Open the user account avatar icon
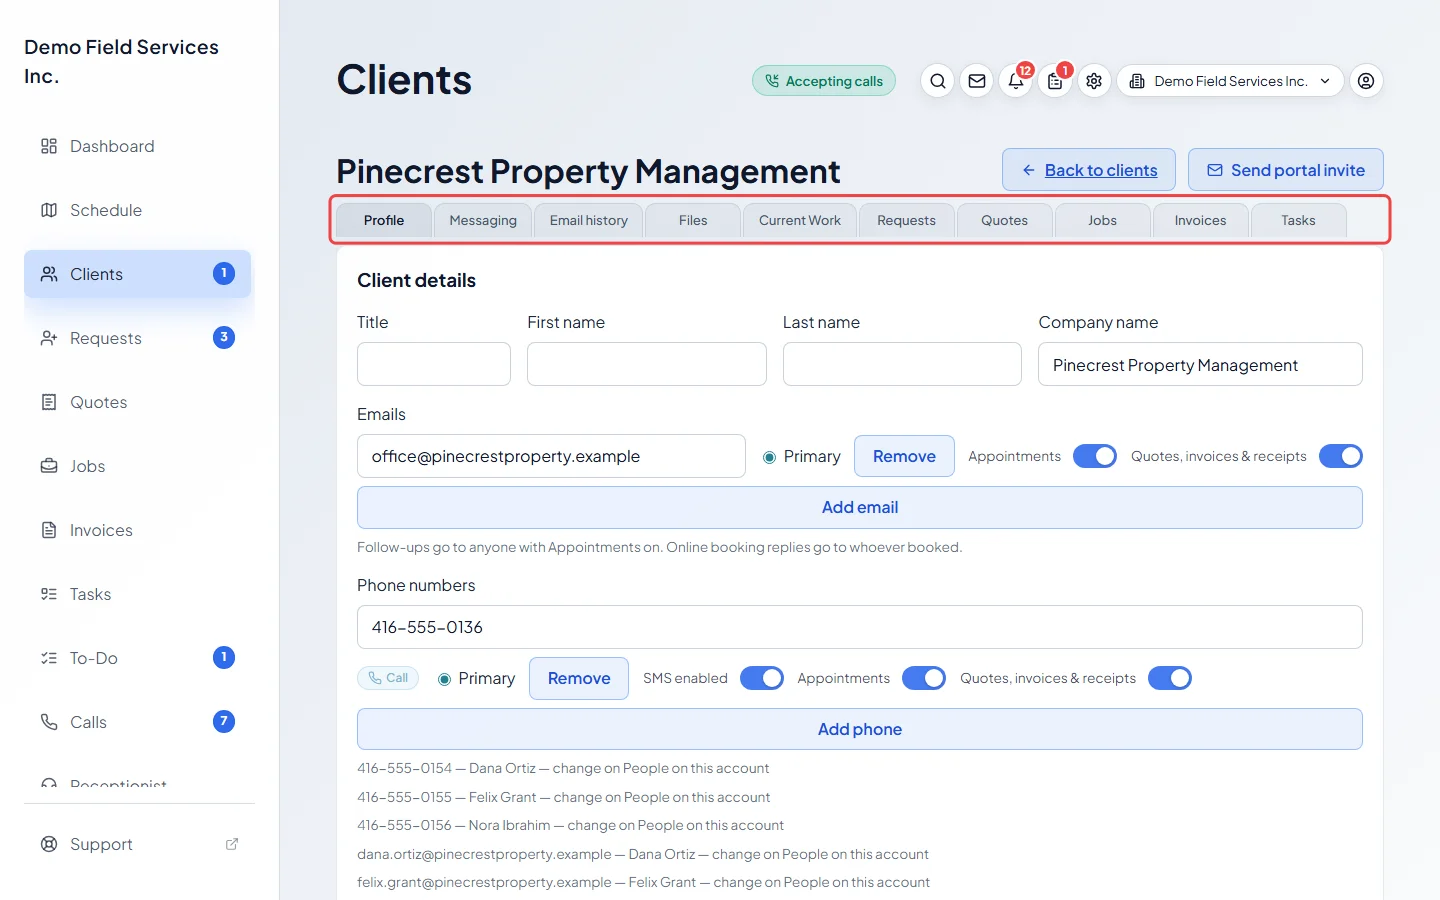This screenshot has width=1440, height=900. pos(1366,81)
